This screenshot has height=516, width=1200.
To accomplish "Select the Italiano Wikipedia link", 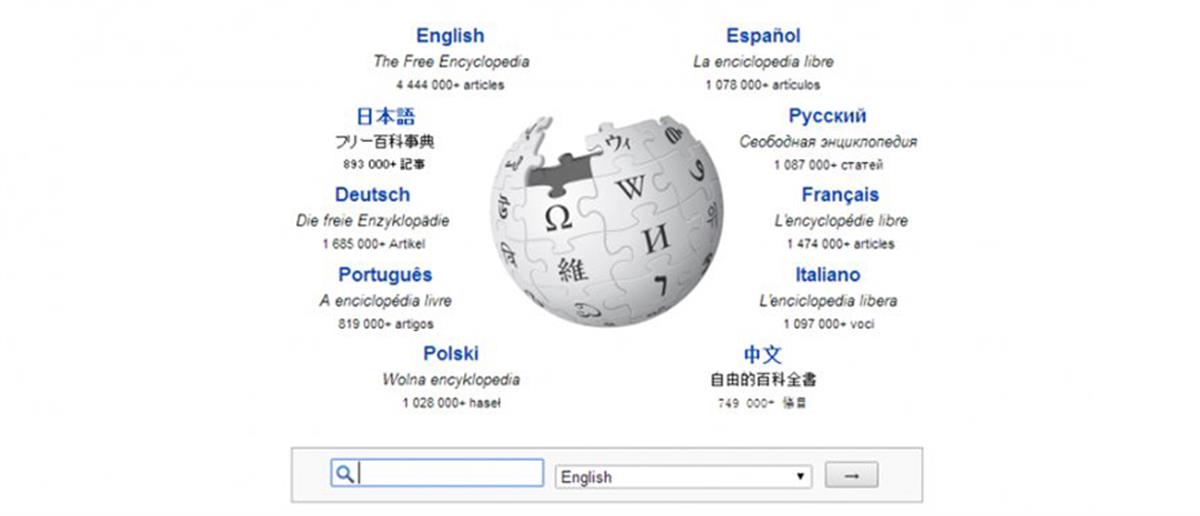I will 827,274.
